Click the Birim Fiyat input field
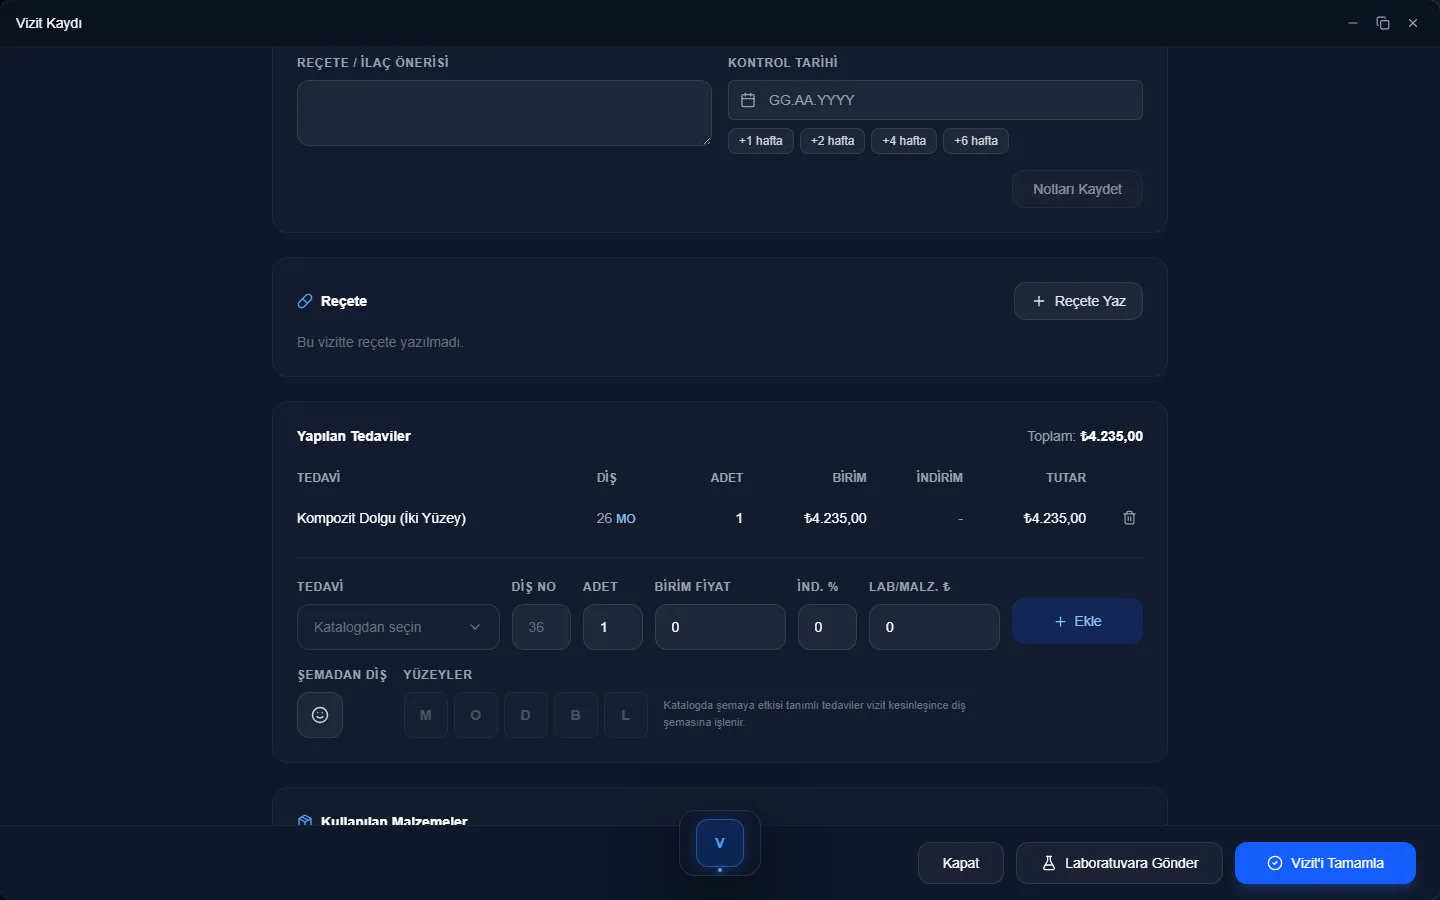Image resolution: width=1440 pixels, height=900 pixels. pos(720,627)
